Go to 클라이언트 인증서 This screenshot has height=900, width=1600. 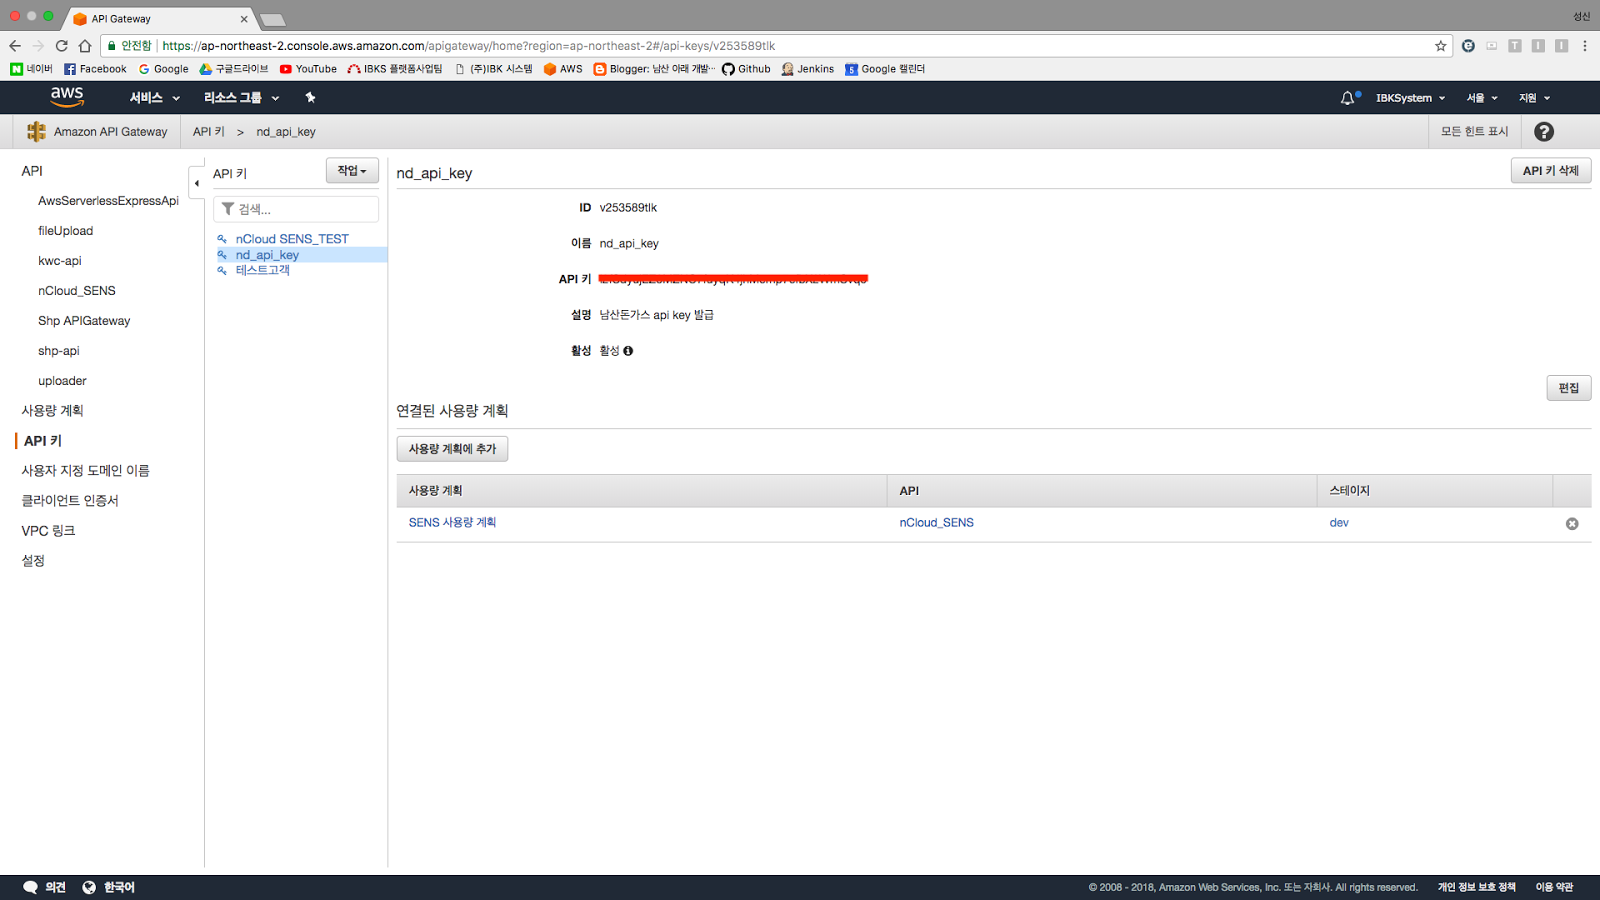[x=70, y=501]
